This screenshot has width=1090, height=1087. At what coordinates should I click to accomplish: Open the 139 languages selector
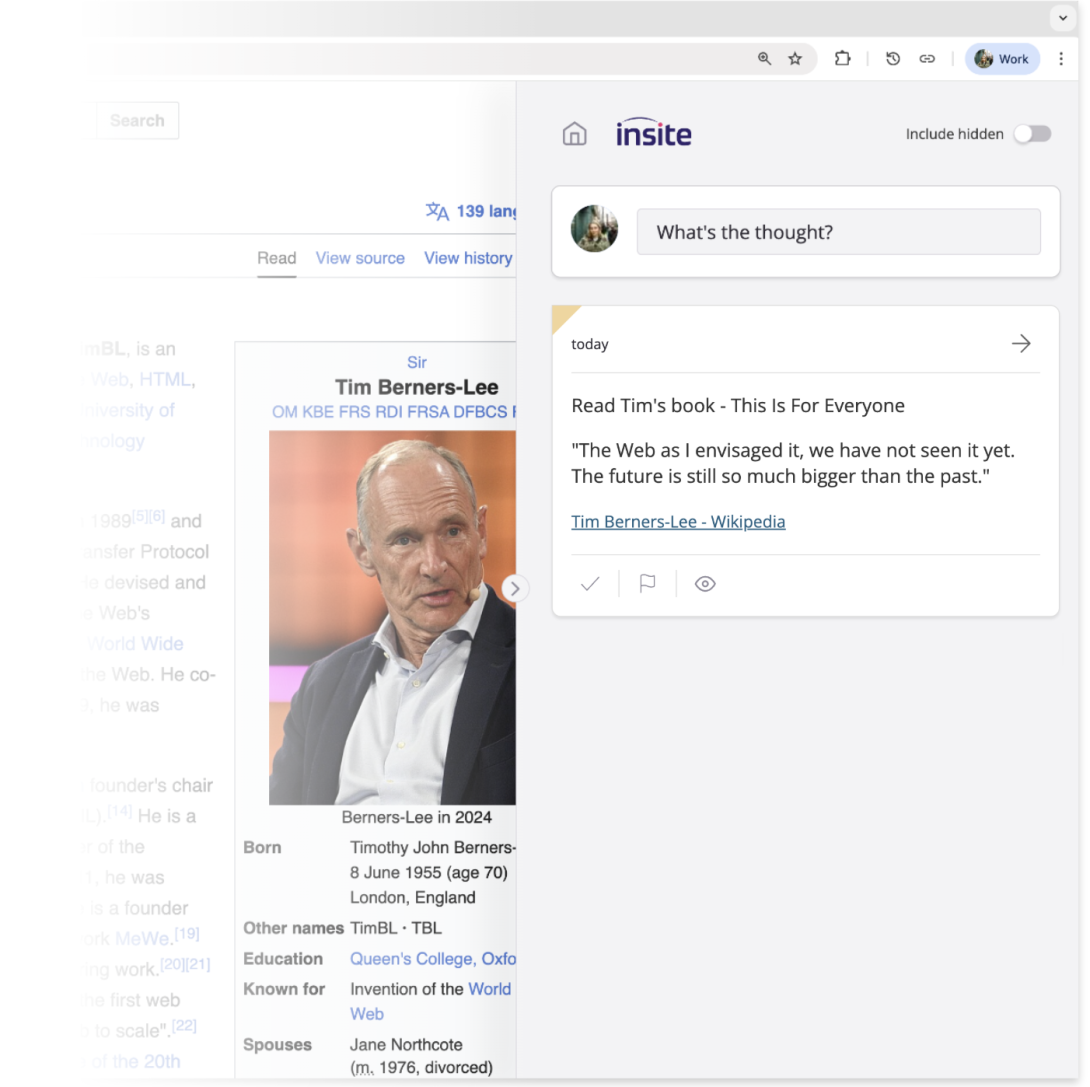pos(471,211)
